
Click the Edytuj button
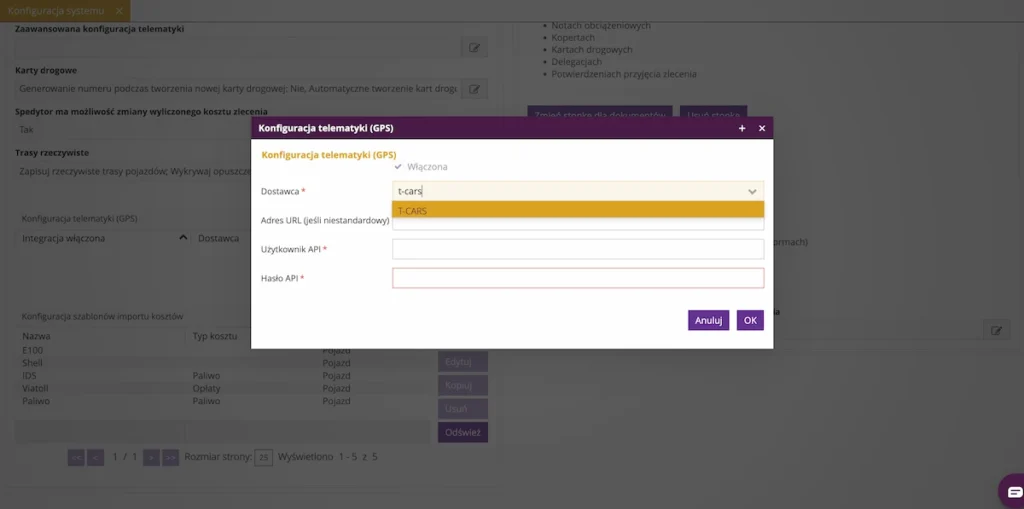[x=463, y=361]
